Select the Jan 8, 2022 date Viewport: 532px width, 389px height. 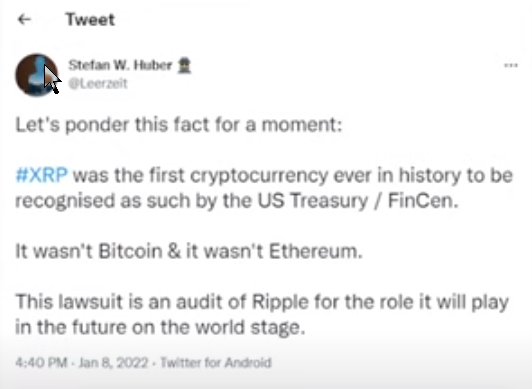[x=113, y=363]
